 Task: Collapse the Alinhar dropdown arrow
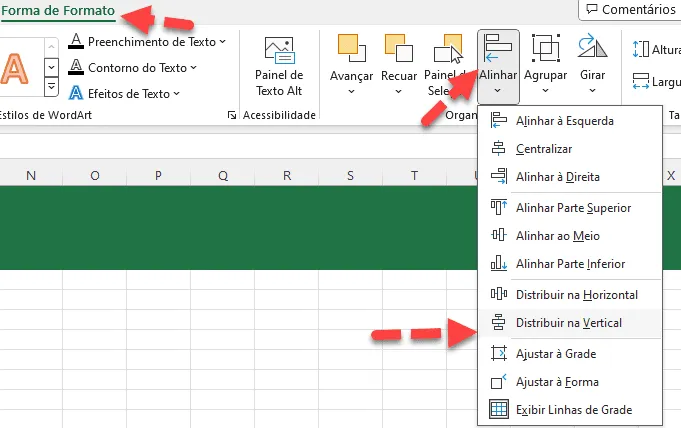coord(498,90)
